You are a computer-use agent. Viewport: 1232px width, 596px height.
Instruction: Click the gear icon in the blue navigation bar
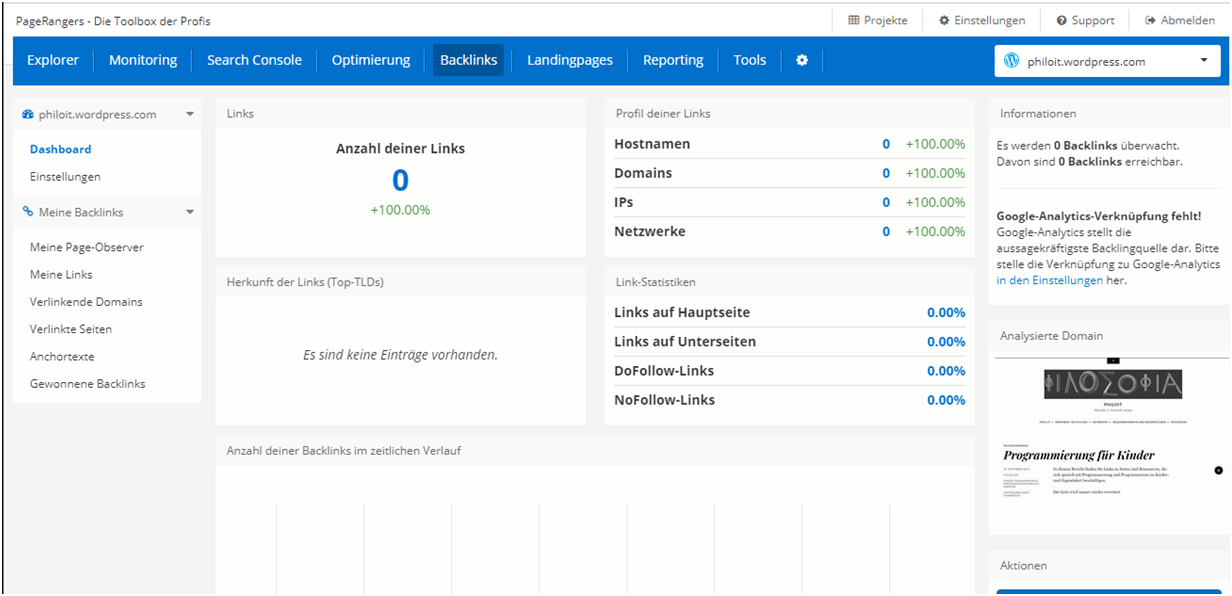[802, 60]
